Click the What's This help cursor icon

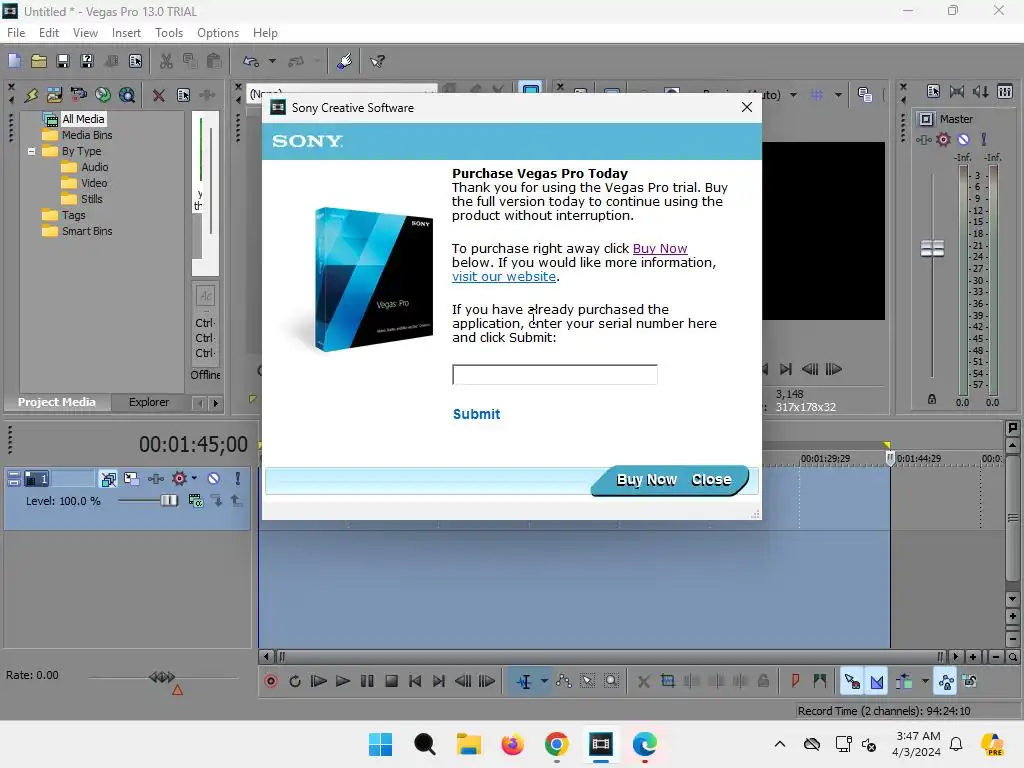377,61
